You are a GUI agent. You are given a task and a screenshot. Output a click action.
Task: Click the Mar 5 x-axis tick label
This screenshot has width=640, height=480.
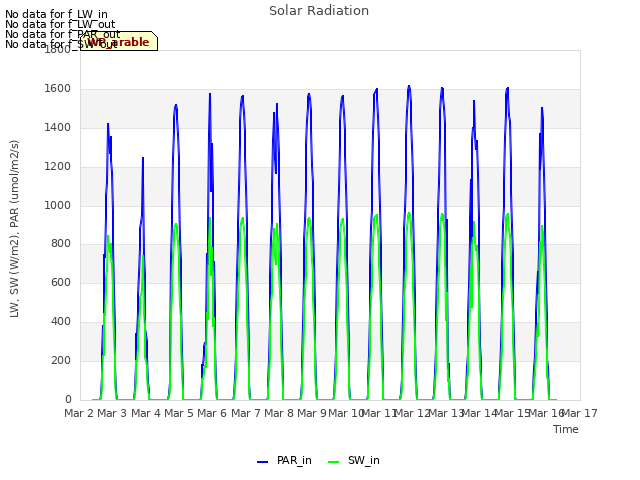coord(179,413)
